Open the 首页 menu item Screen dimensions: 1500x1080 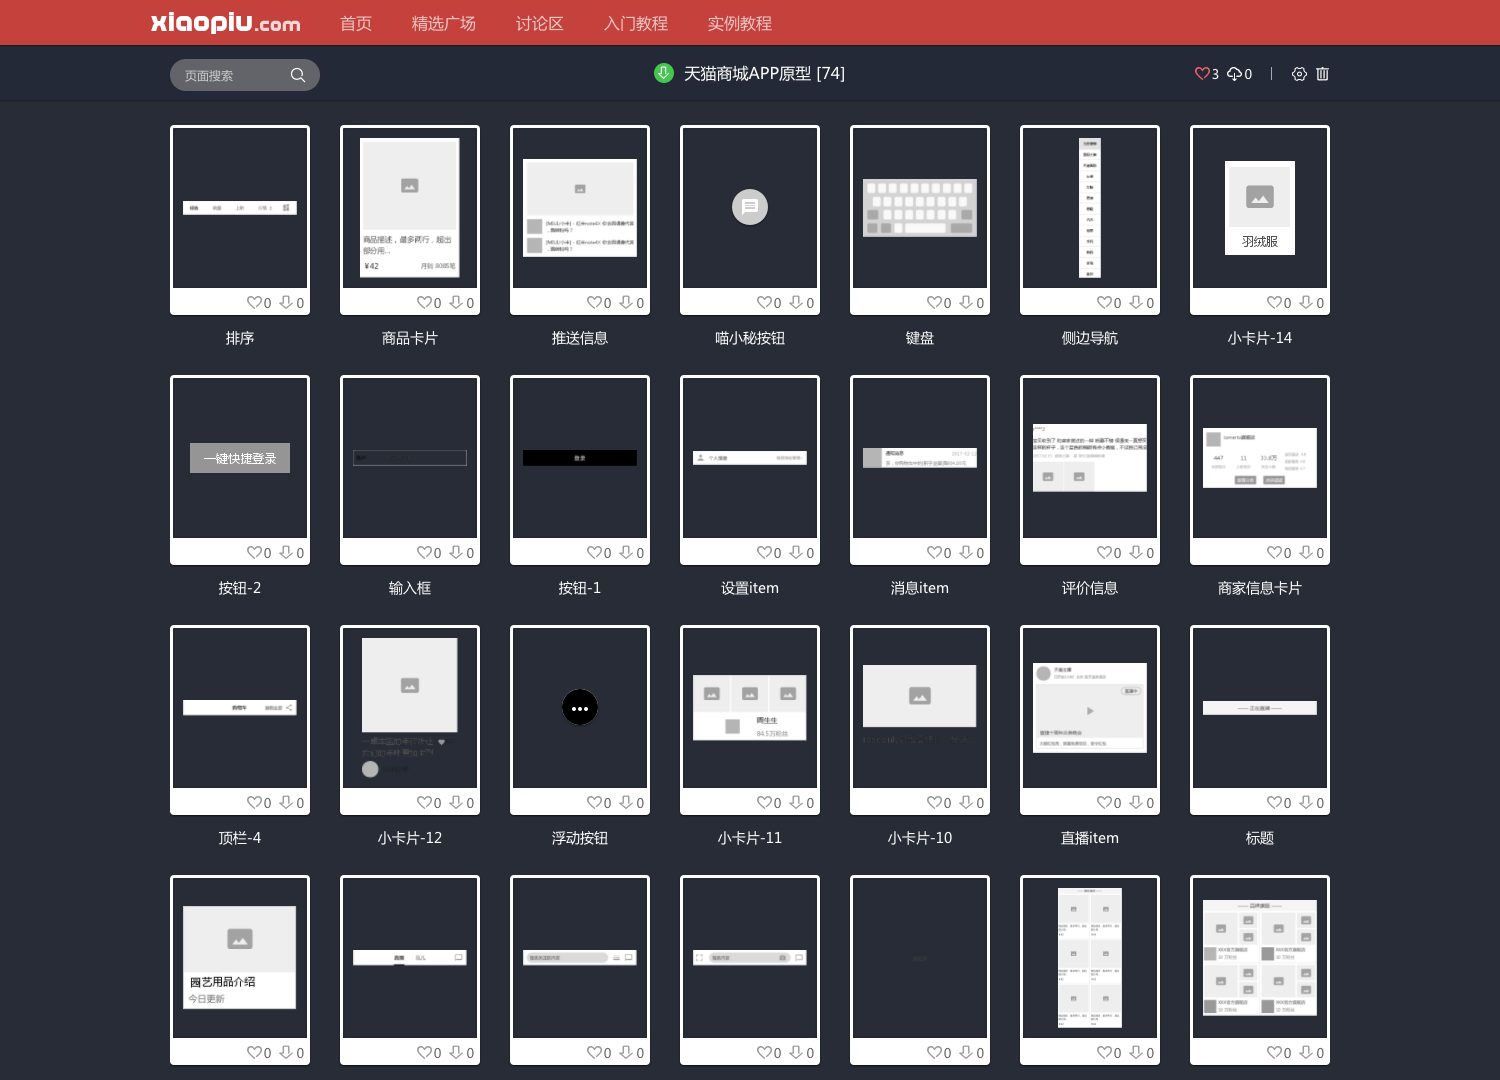(x=356, y=23)
